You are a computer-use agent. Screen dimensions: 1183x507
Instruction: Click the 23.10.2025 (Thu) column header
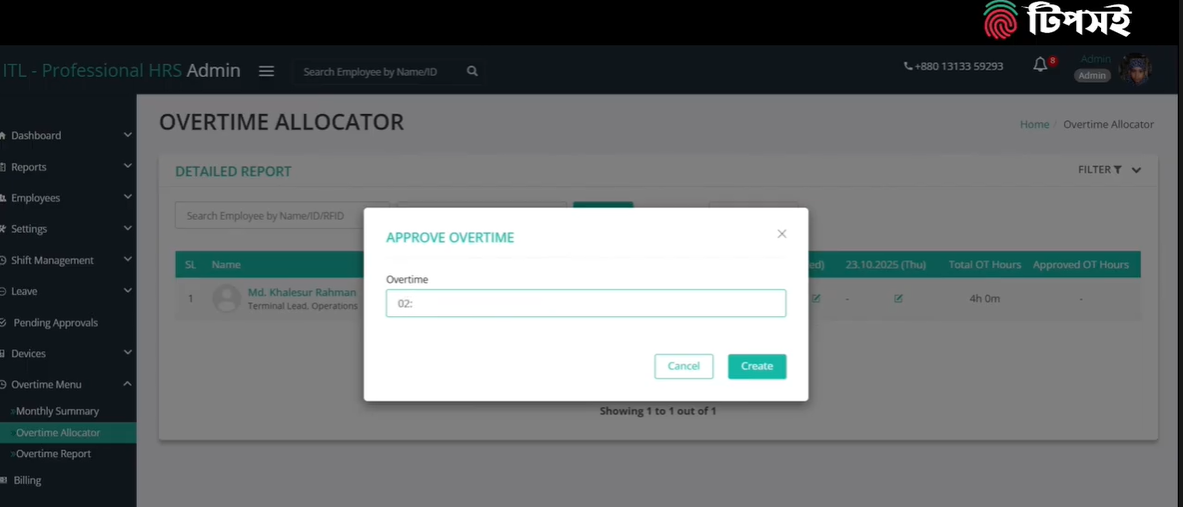tap(886, 265)
